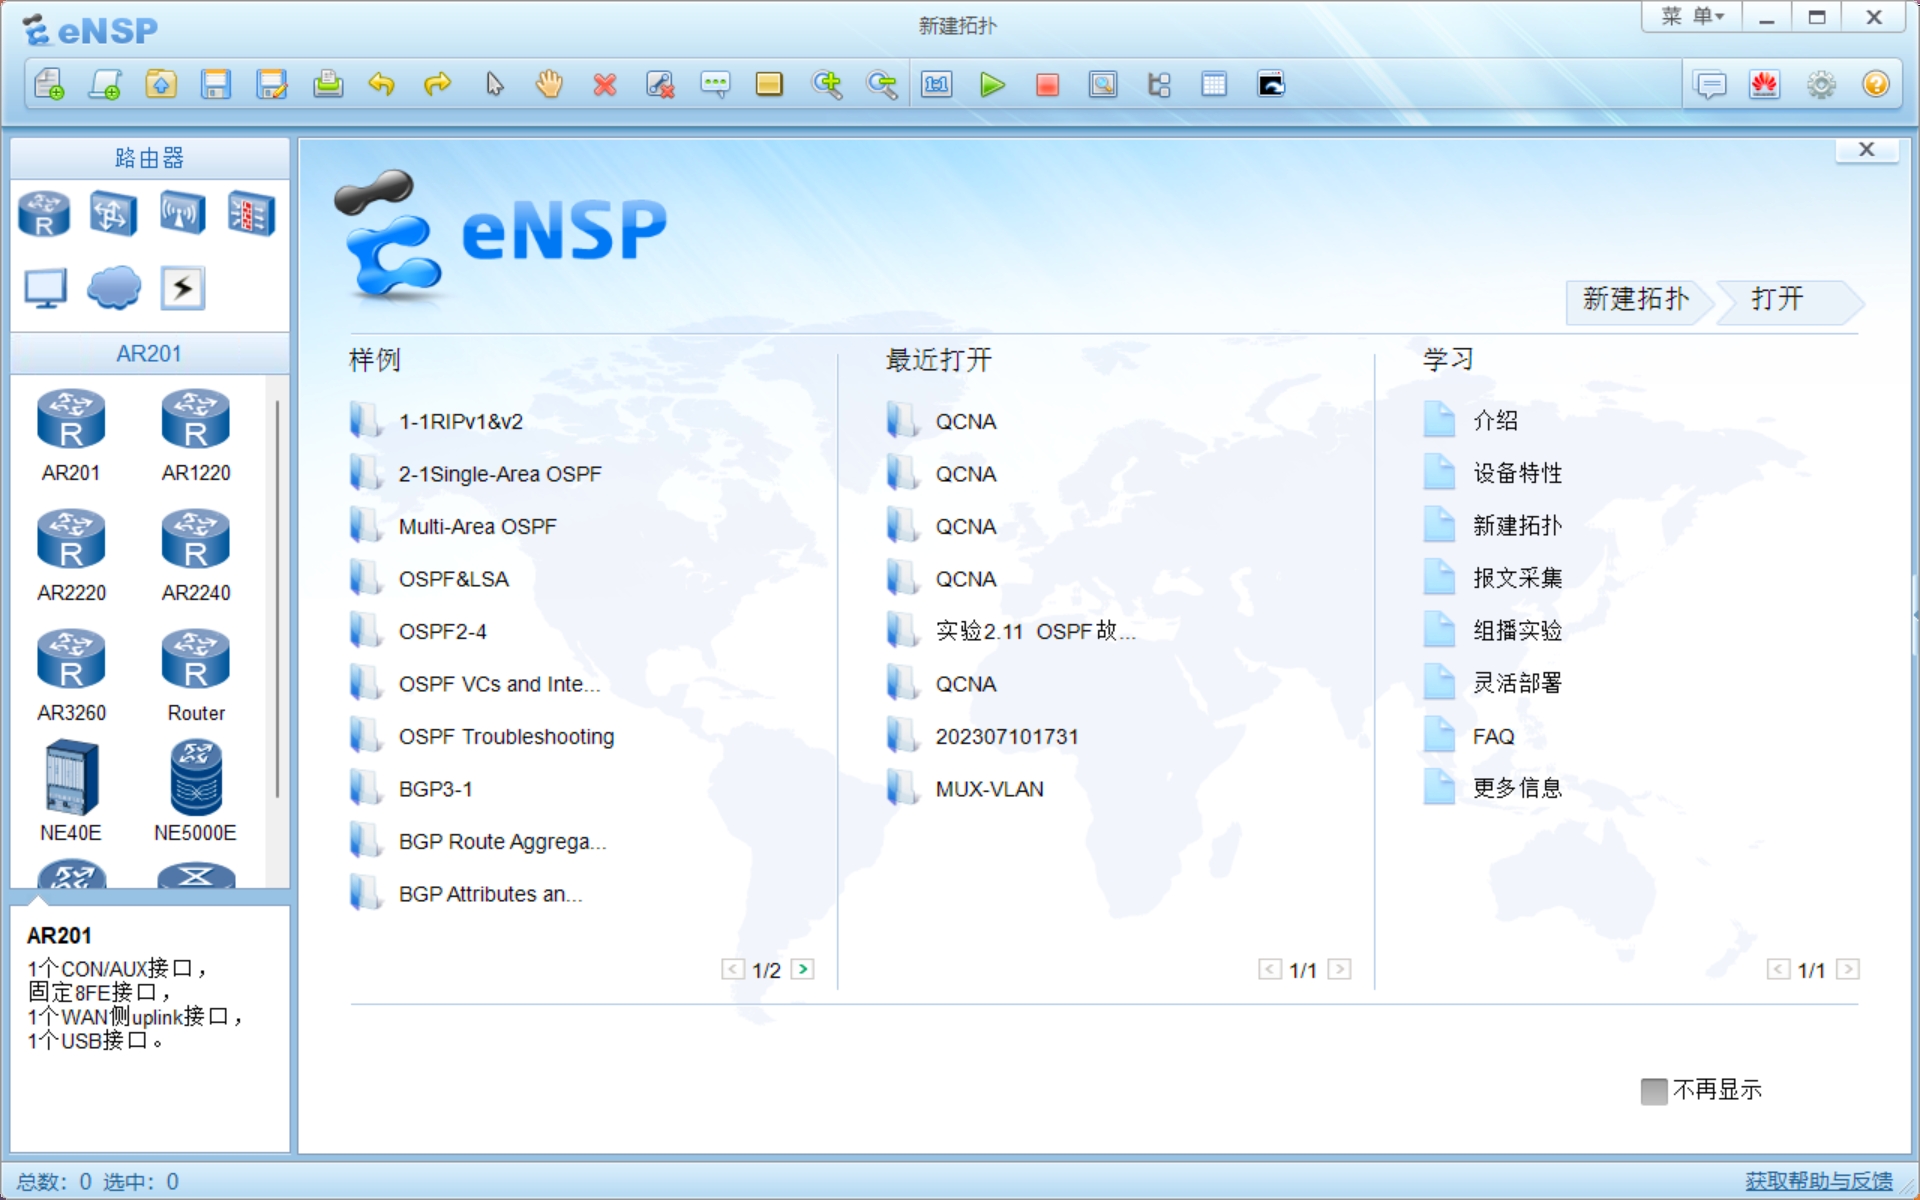This screenshot has width=1920, height=1200.
Task: Select the hand pan tool
Action: pyautogui.click(x=549, y=85)
